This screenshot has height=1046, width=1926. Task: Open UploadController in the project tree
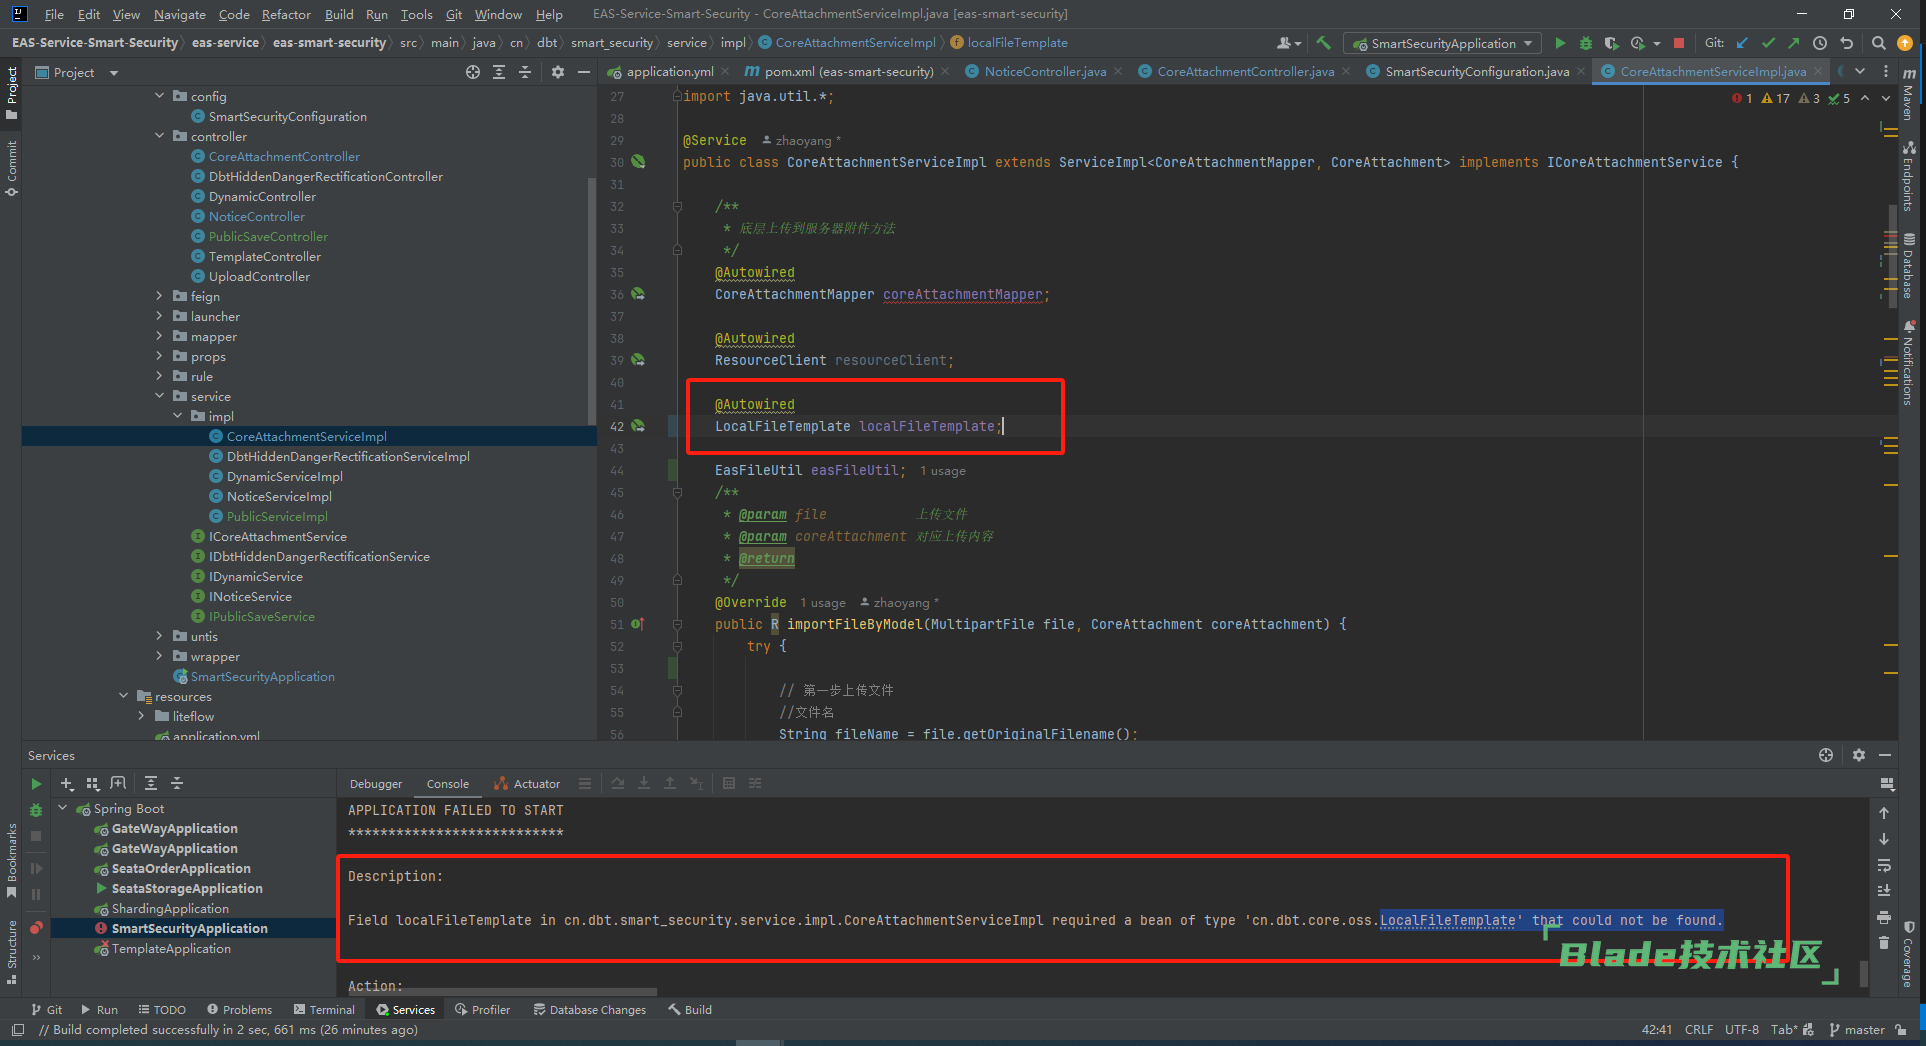click(259, 276)
